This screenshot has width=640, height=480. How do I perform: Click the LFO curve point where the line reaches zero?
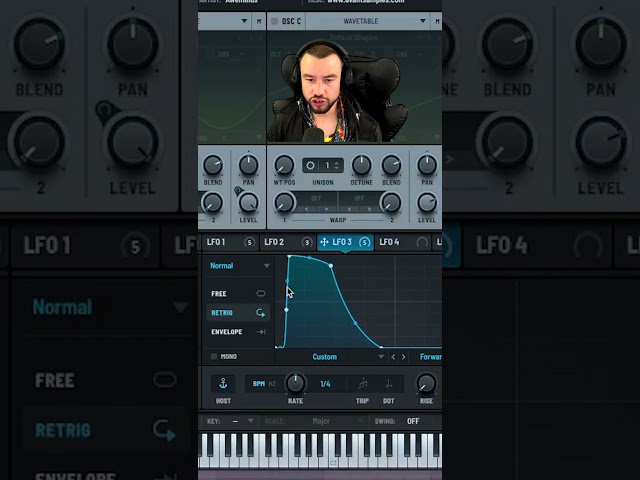(x=381, y=347)
